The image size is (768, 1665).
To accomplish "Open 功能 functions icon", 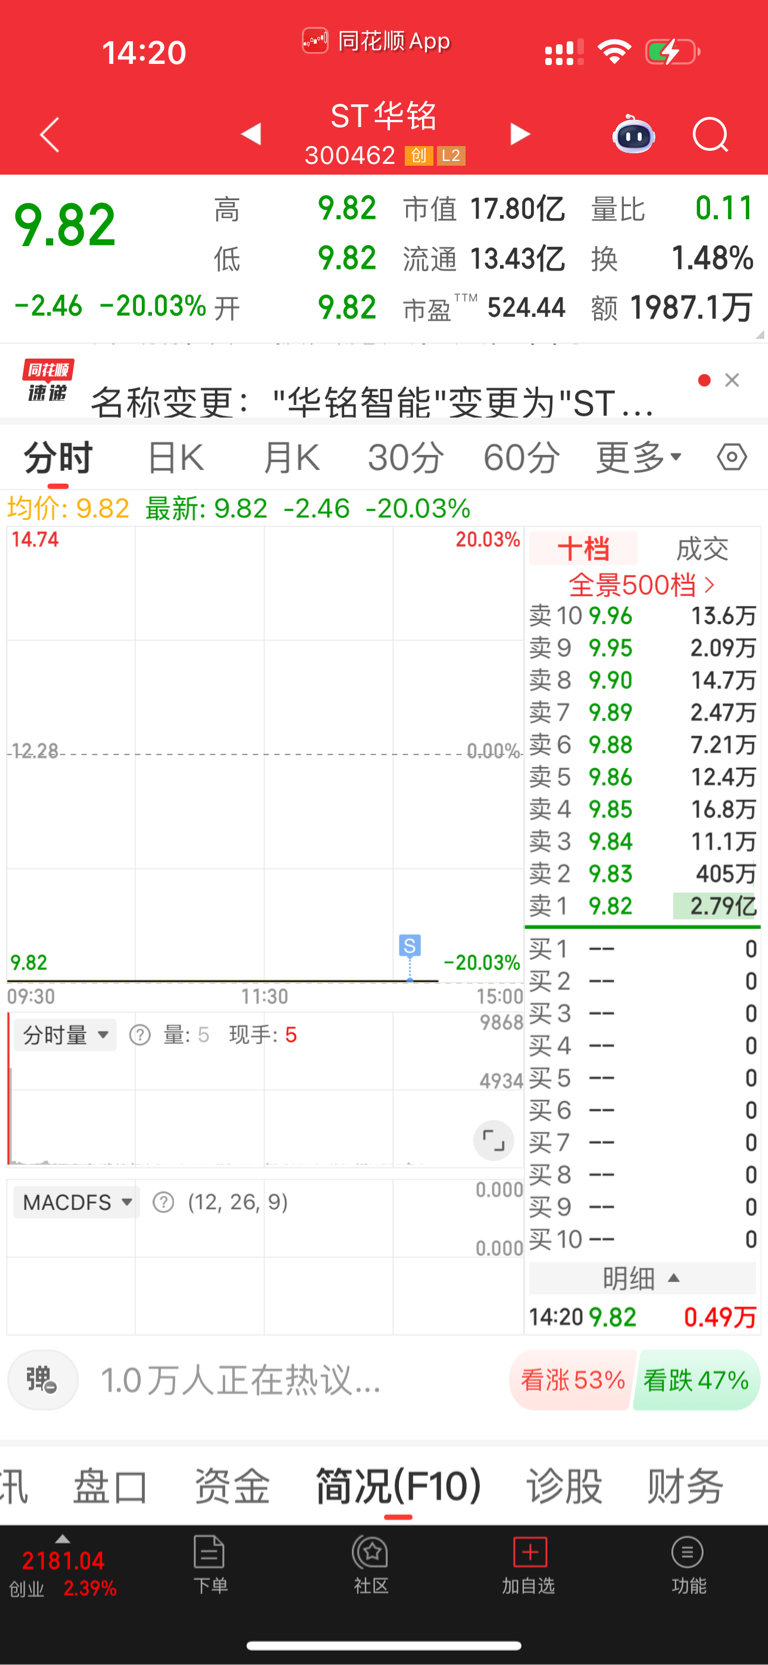I will click(x=688, y=1565).
